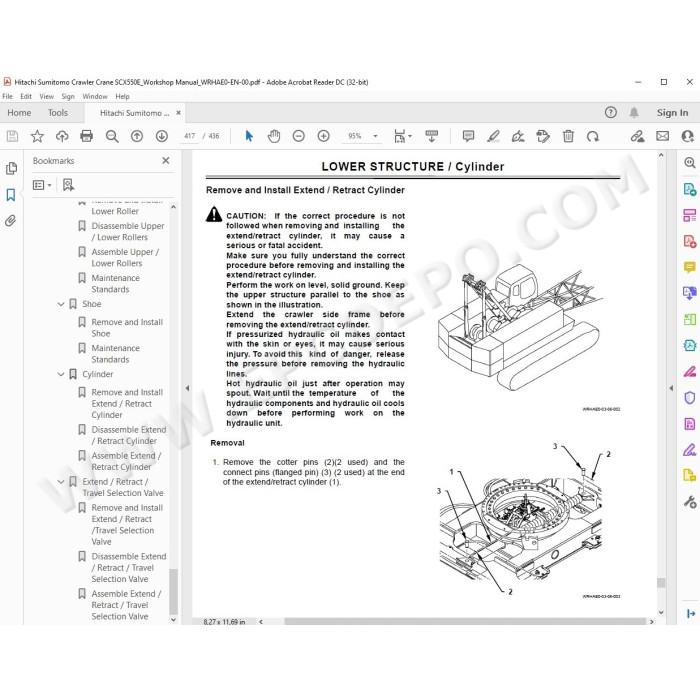
Task: Click the horizontal scrollbar at bottom
Action: (x=465, y=621)
